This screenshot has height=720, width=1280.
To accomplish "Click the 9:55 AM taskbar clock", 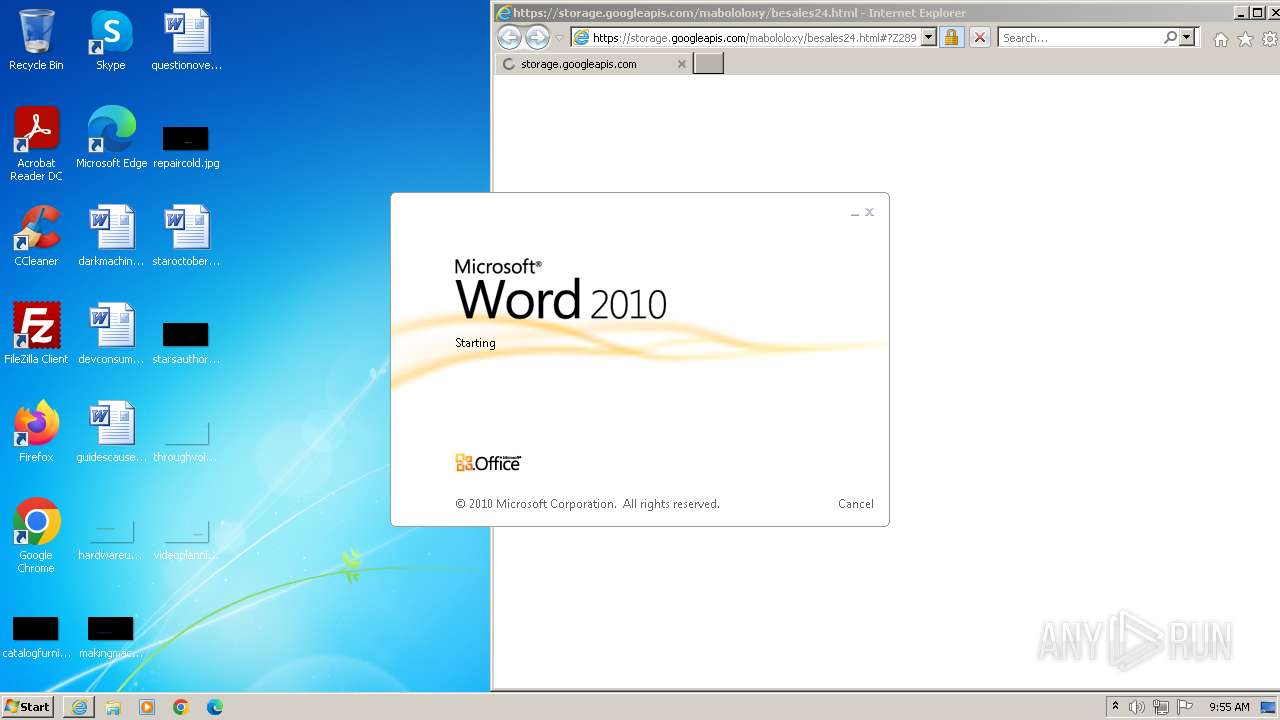I will (x=1229, y=707).
